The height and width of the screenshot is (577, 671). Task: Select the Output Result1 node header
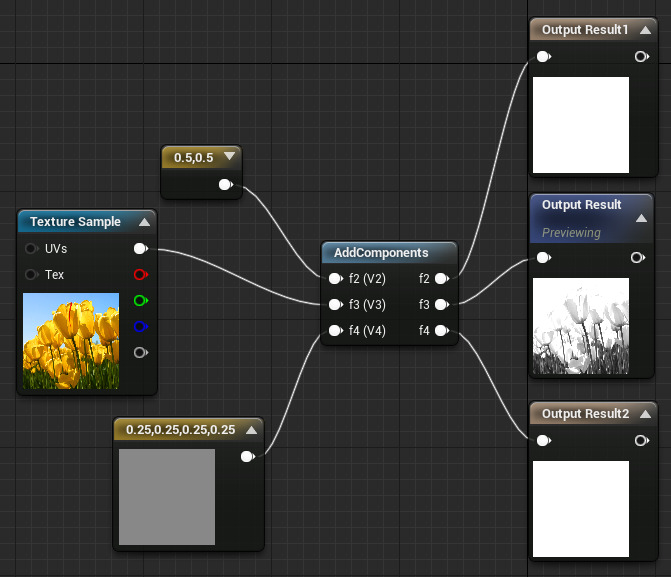(x=585, y=30)
